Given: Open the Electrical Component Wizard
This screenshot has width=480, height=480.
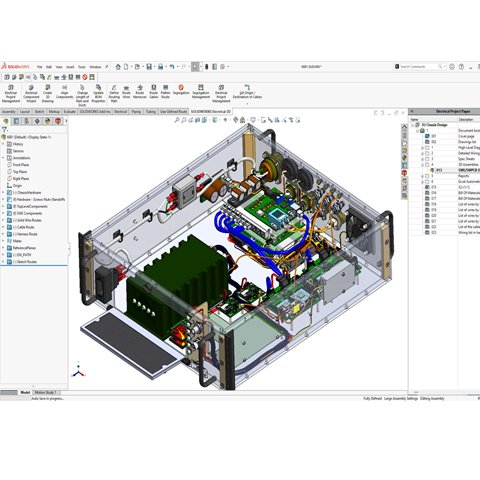Looking at the screenshot, I should pos(31,93).
